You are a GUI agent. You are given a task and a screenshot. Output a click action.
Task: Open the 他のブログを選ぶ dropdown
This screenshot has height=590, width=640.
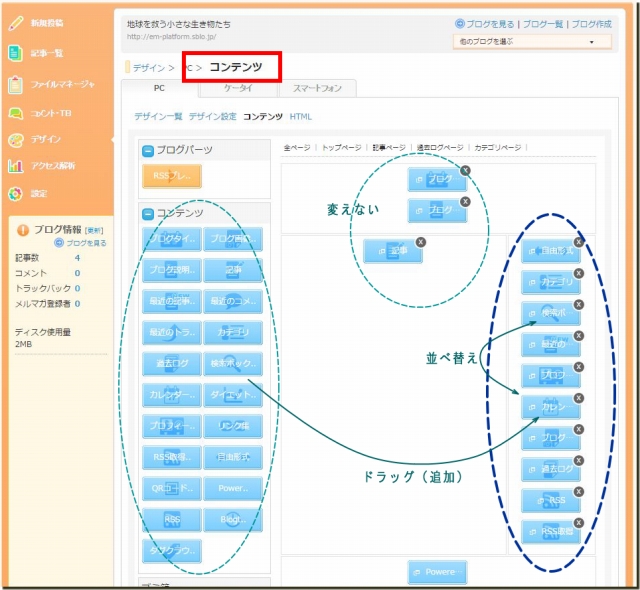(534, 42)
